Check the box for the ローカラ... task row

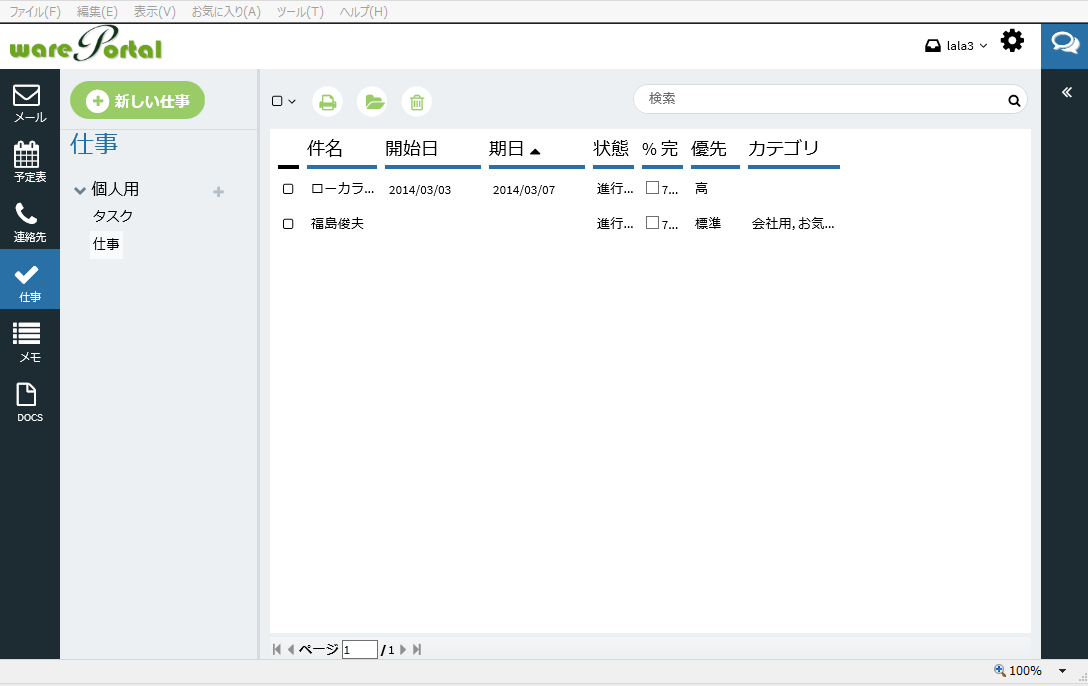(x=288, y=189)
